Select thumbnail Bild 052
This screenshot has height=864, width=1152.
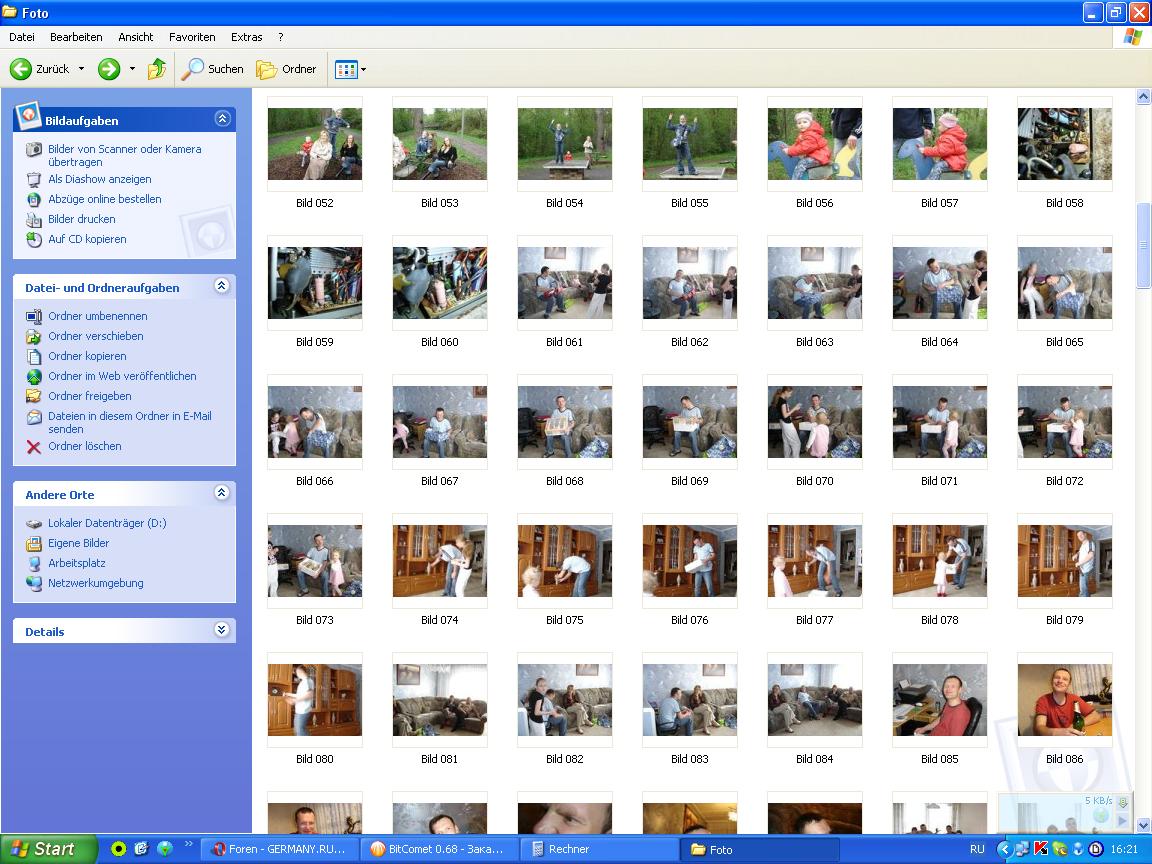tap(314, 144)
